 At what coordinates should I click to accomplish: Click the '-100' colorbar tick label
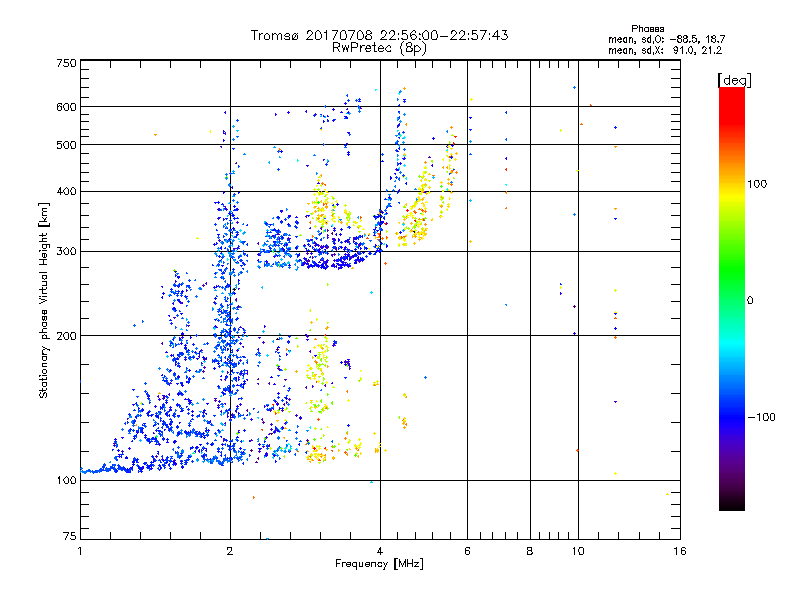click(761, 417)
